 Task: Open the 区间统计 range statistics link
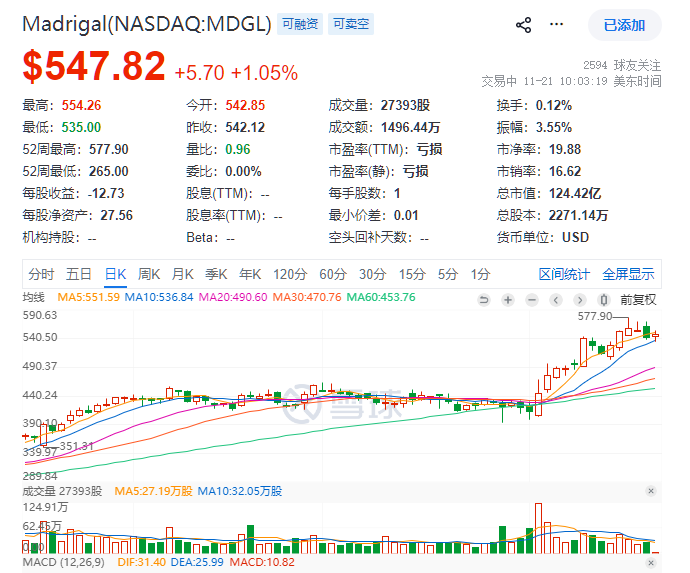[564, 274]
